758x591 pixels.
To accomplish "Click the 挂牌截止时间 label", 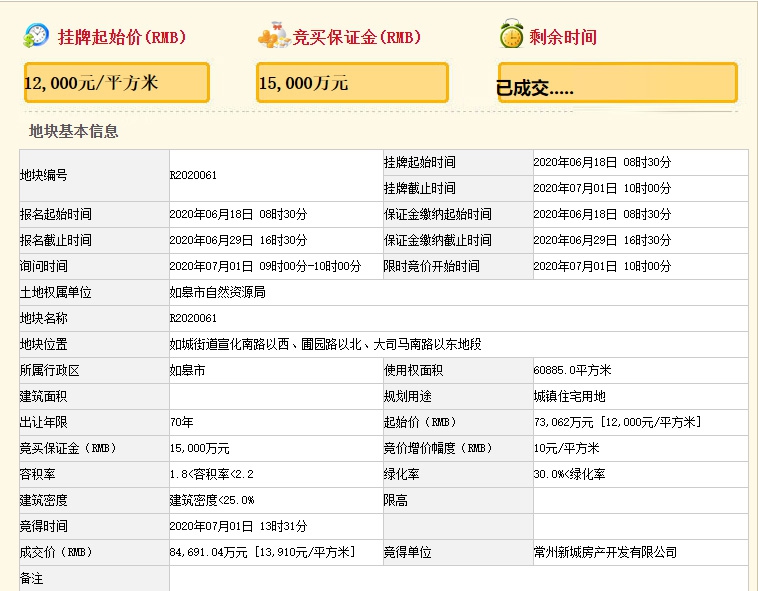I will (420, 188).
